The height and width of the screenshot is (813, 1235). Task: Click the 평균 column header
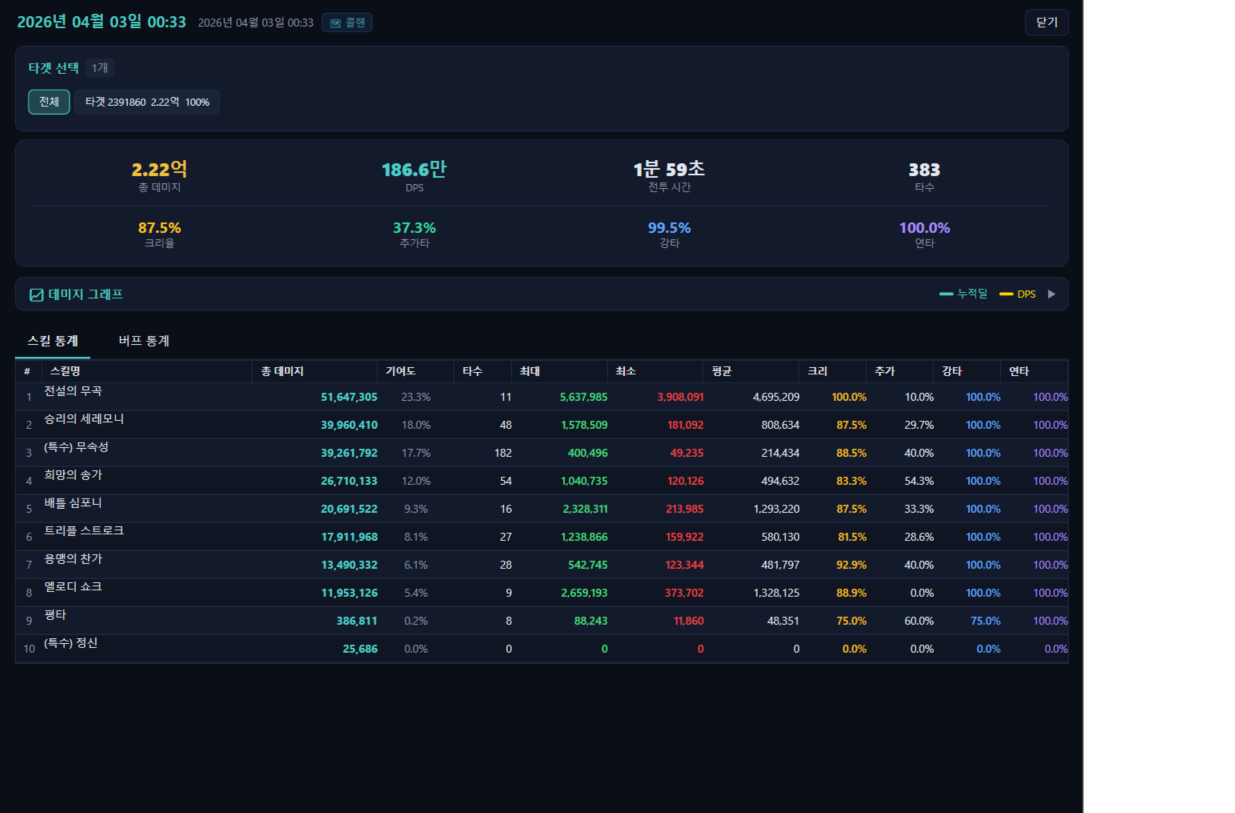[721, 371]
